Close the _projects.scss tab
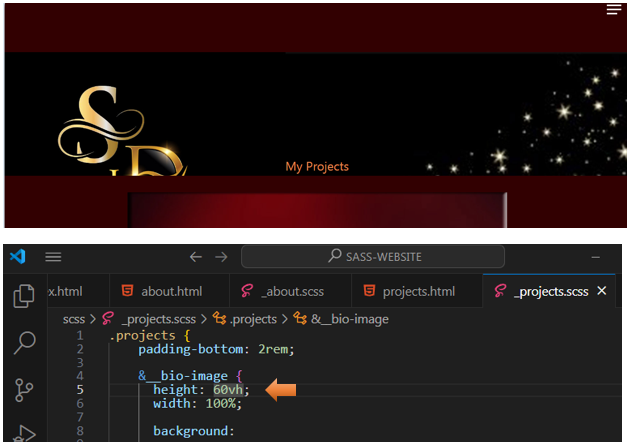Screen dimensions: 627x442 coord(602,291)
